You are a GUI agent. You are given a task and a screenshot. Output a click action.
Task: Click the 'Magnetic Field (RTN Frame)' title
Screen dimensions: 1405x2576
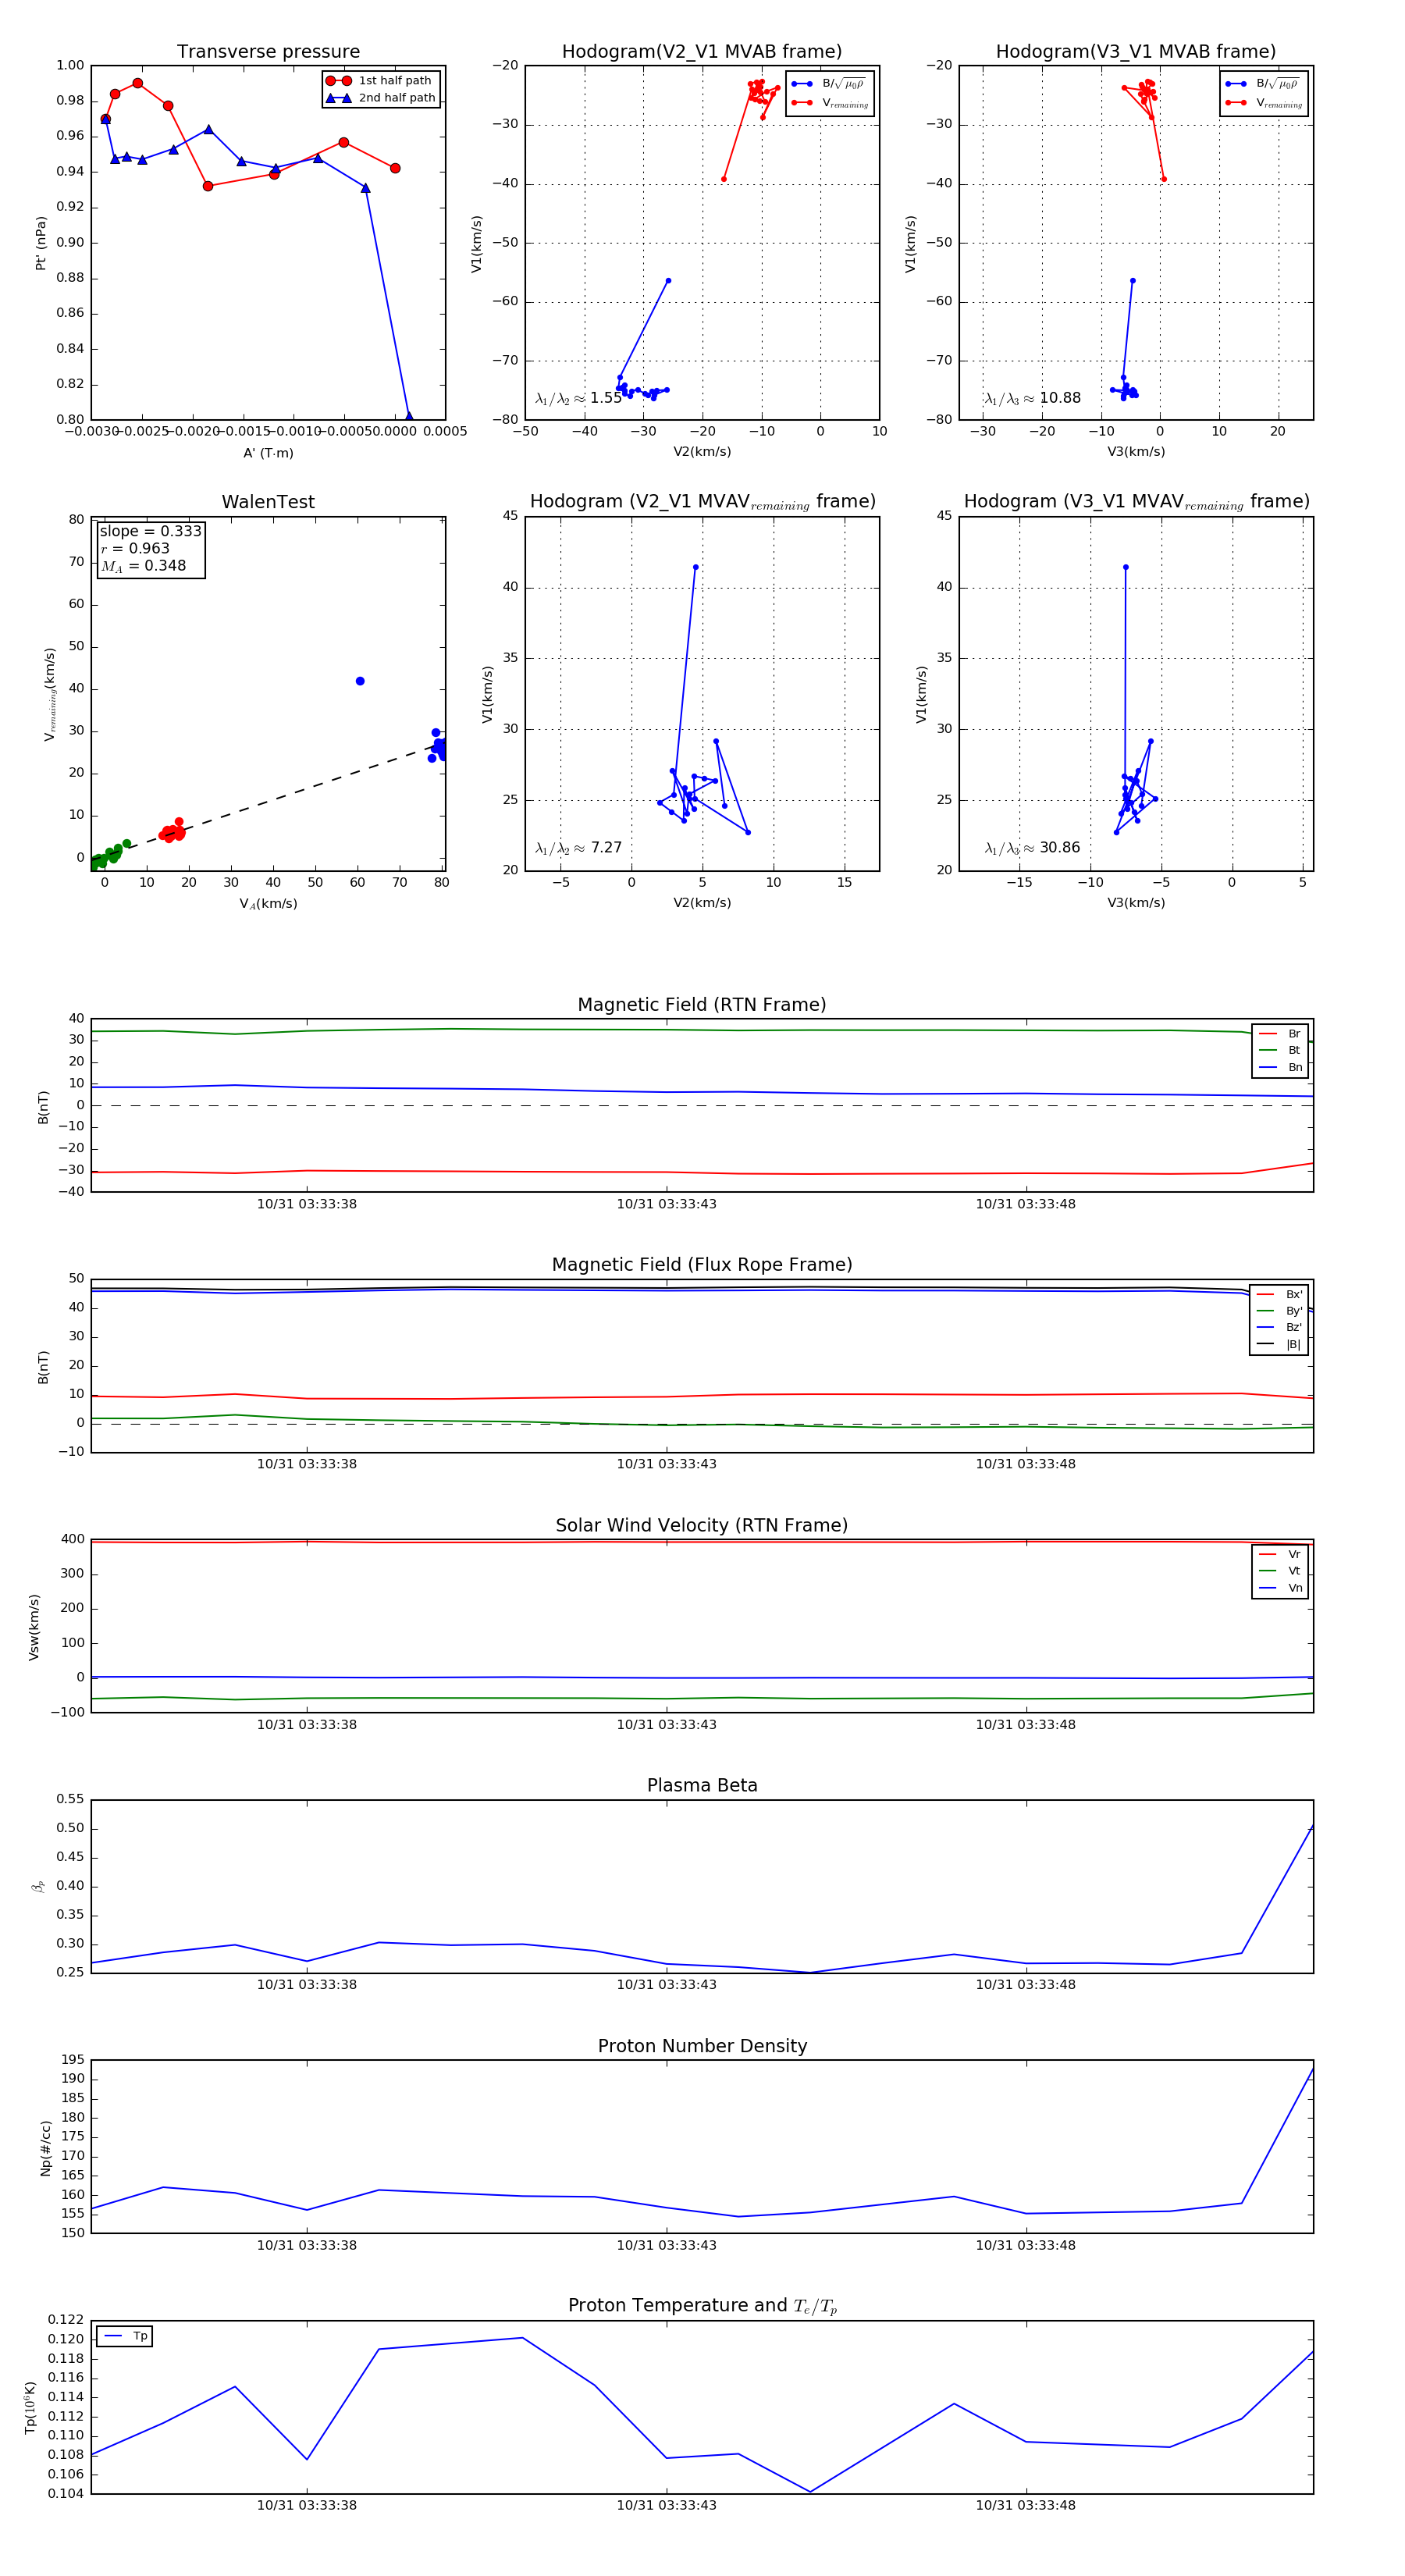click(x=702, y=1005)
